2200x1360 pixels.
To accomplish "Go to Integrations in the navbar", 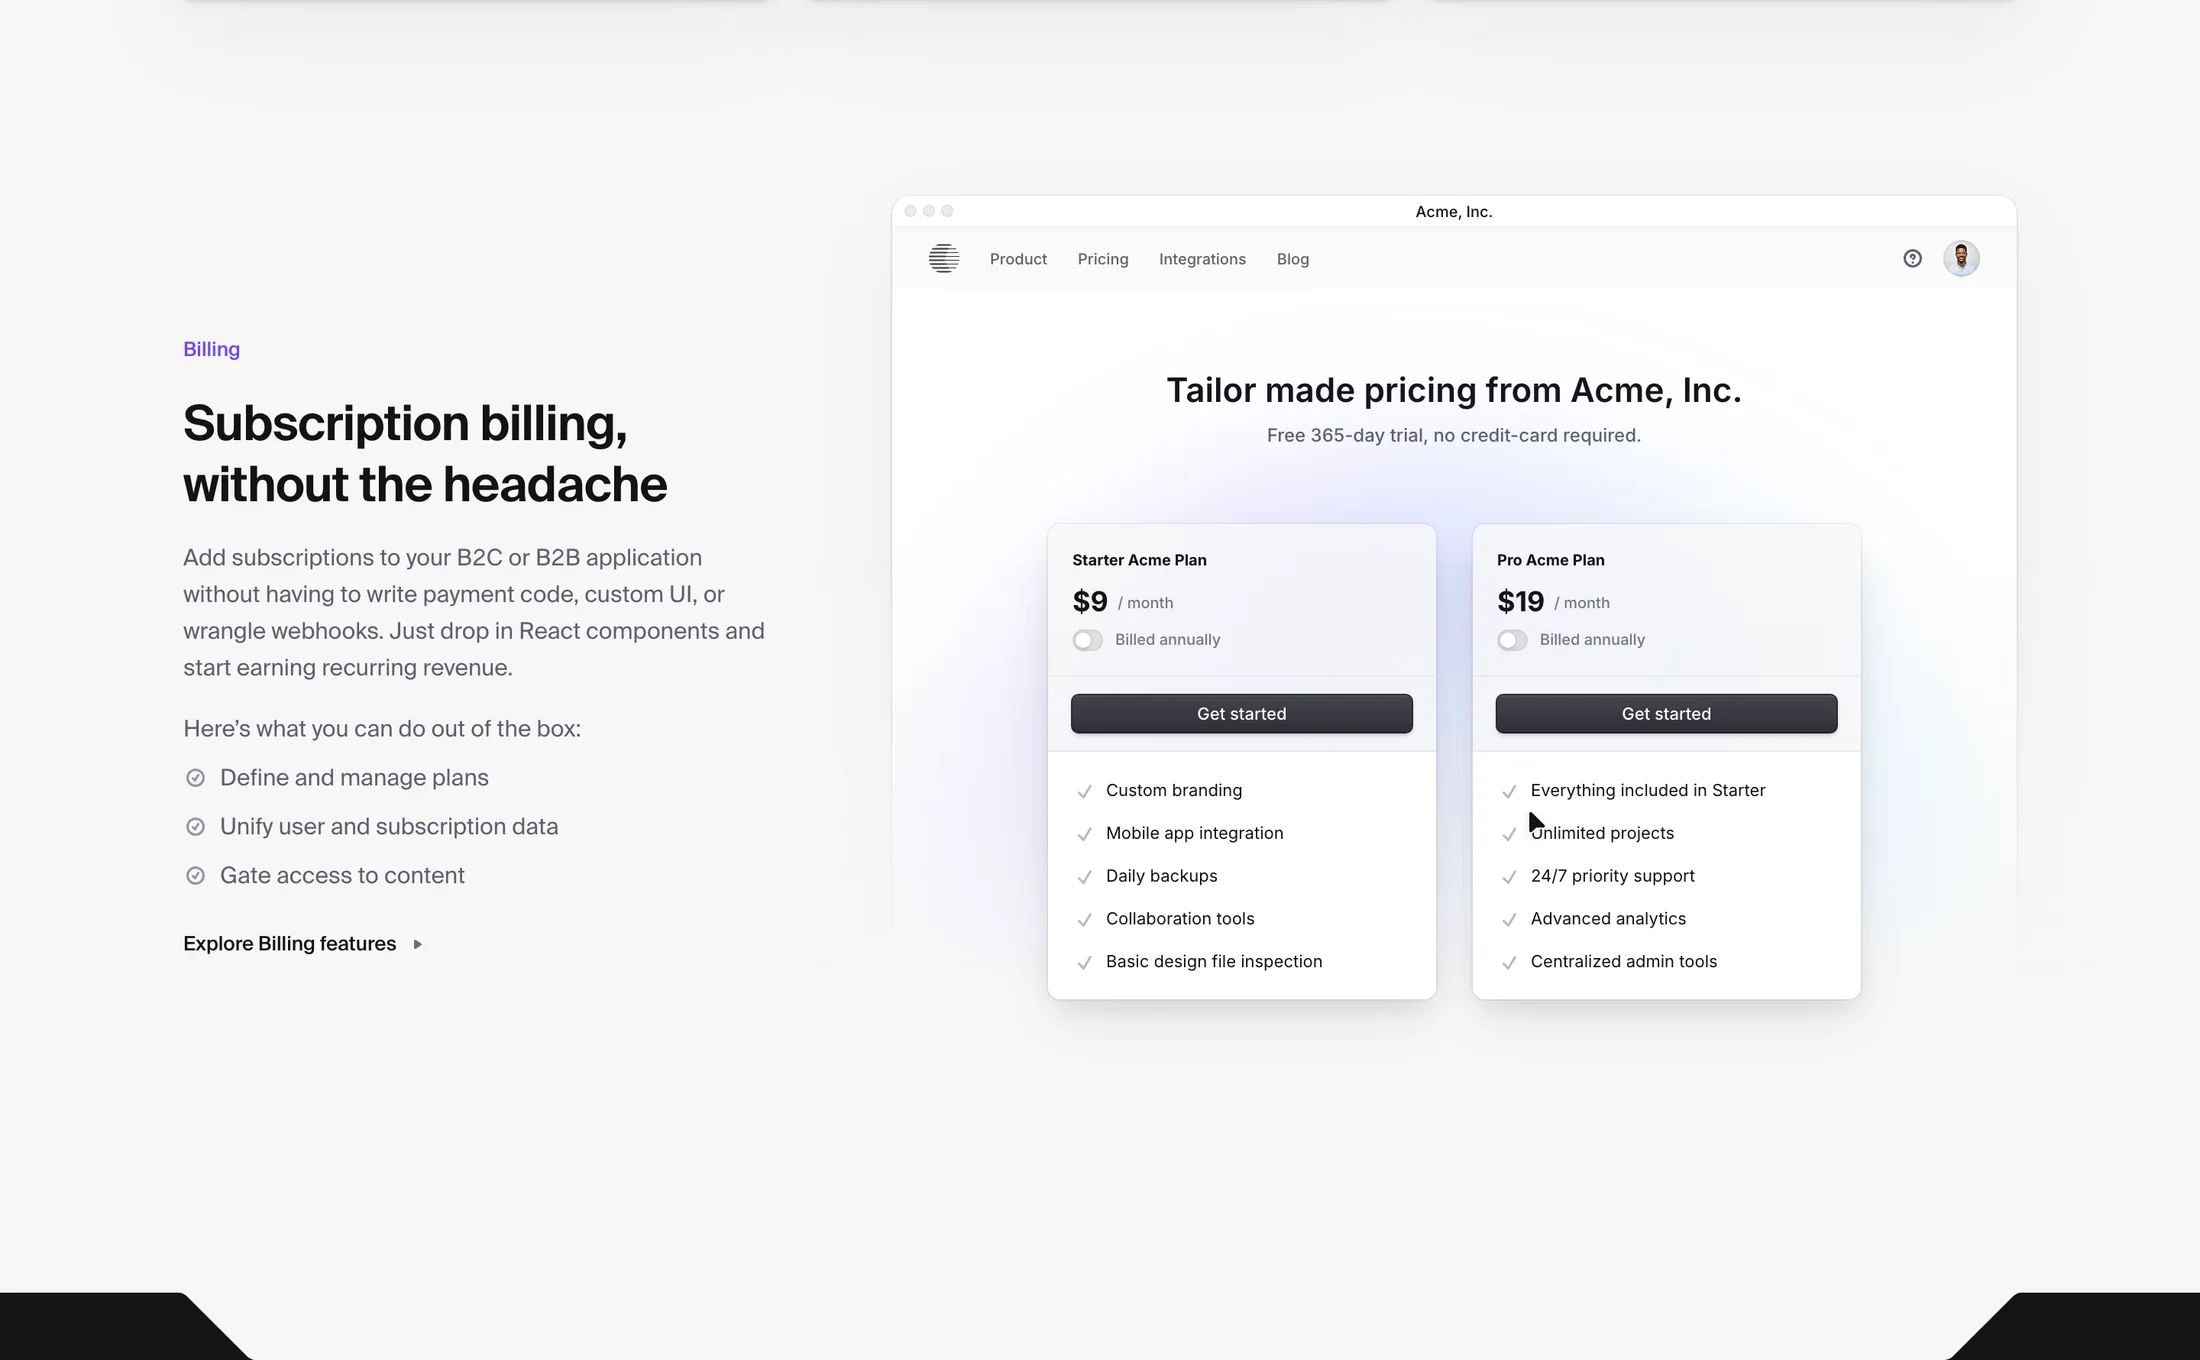I will click(1202, 259).
